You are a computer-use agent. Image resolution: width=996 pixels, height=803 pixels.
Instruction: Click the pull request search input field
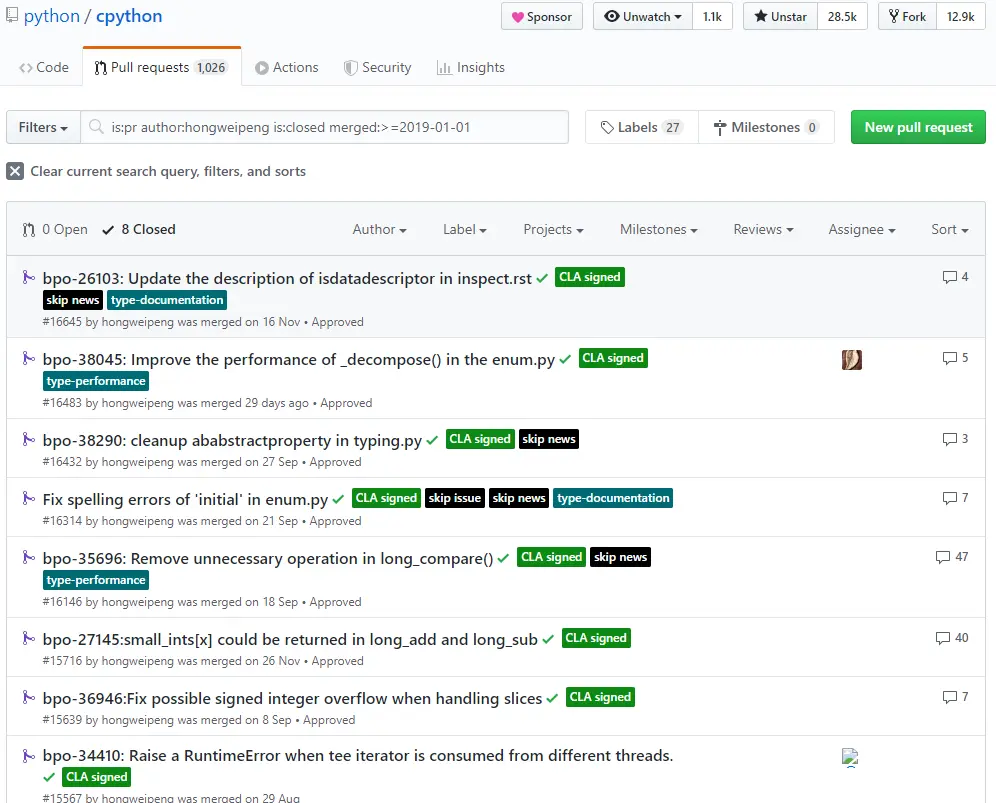[x=325, y=127]
